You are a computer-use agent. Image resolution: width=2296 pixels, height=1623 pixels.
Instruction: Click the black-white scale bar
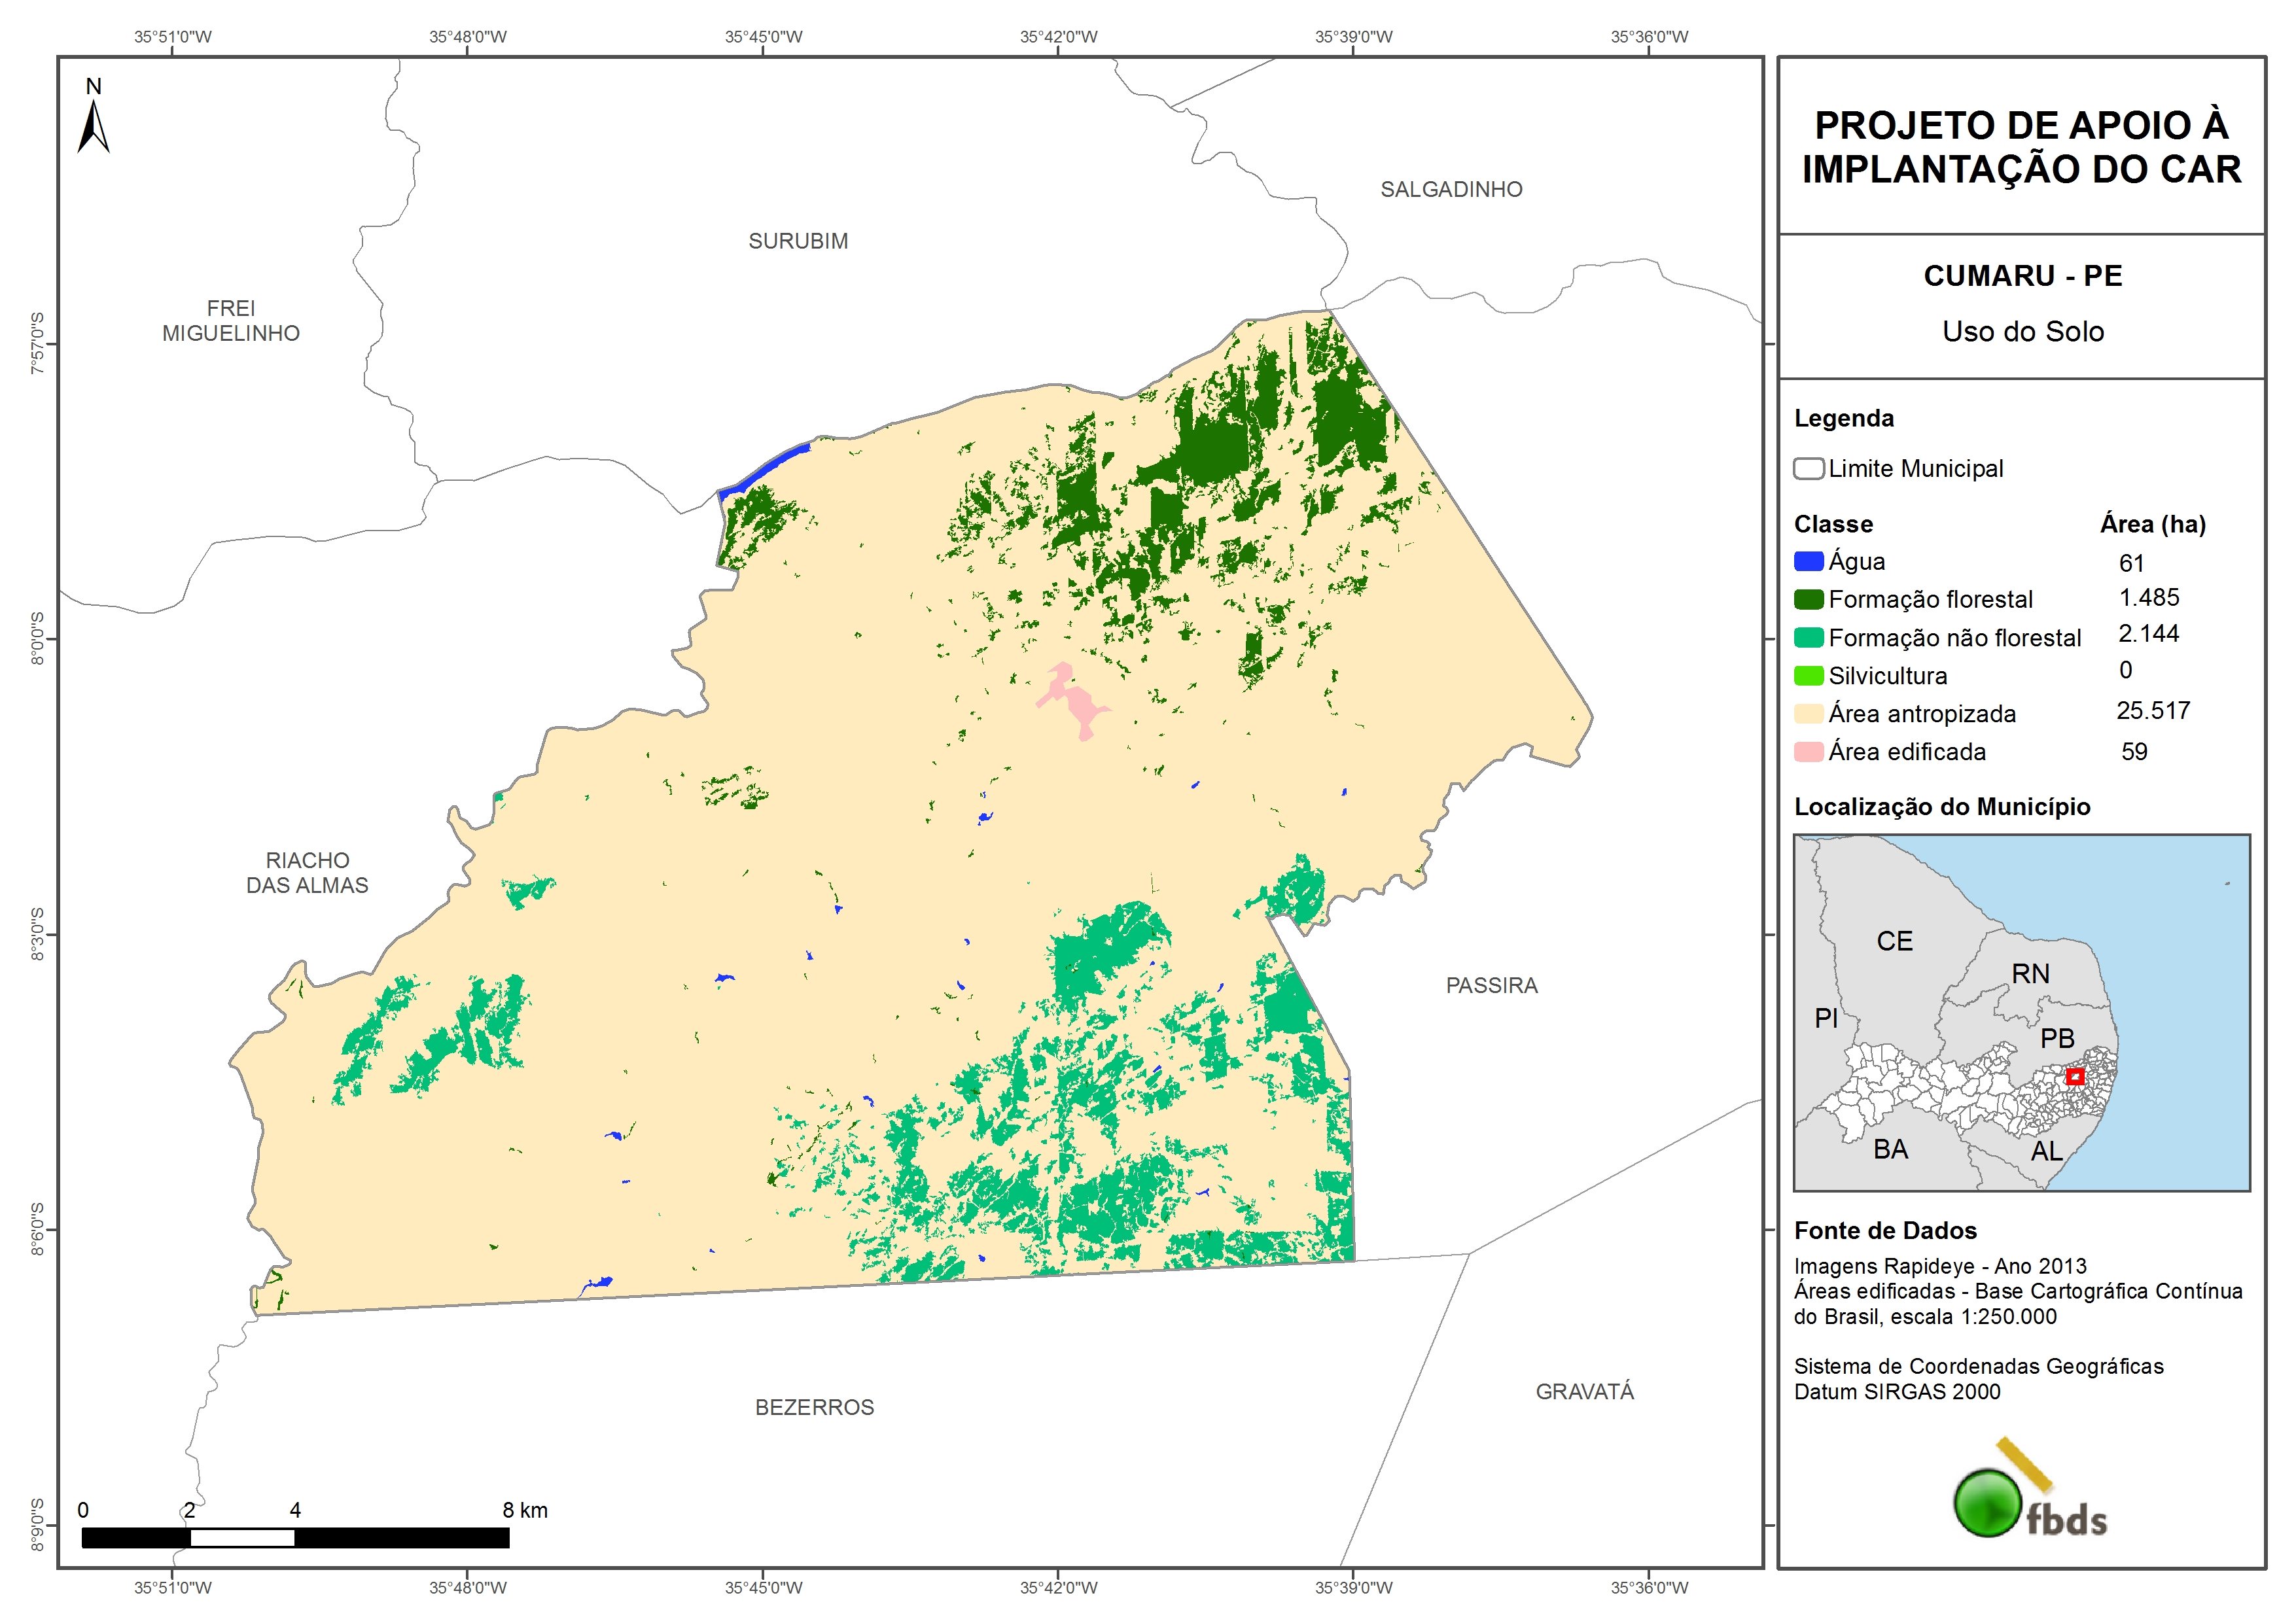(295, 1538)
